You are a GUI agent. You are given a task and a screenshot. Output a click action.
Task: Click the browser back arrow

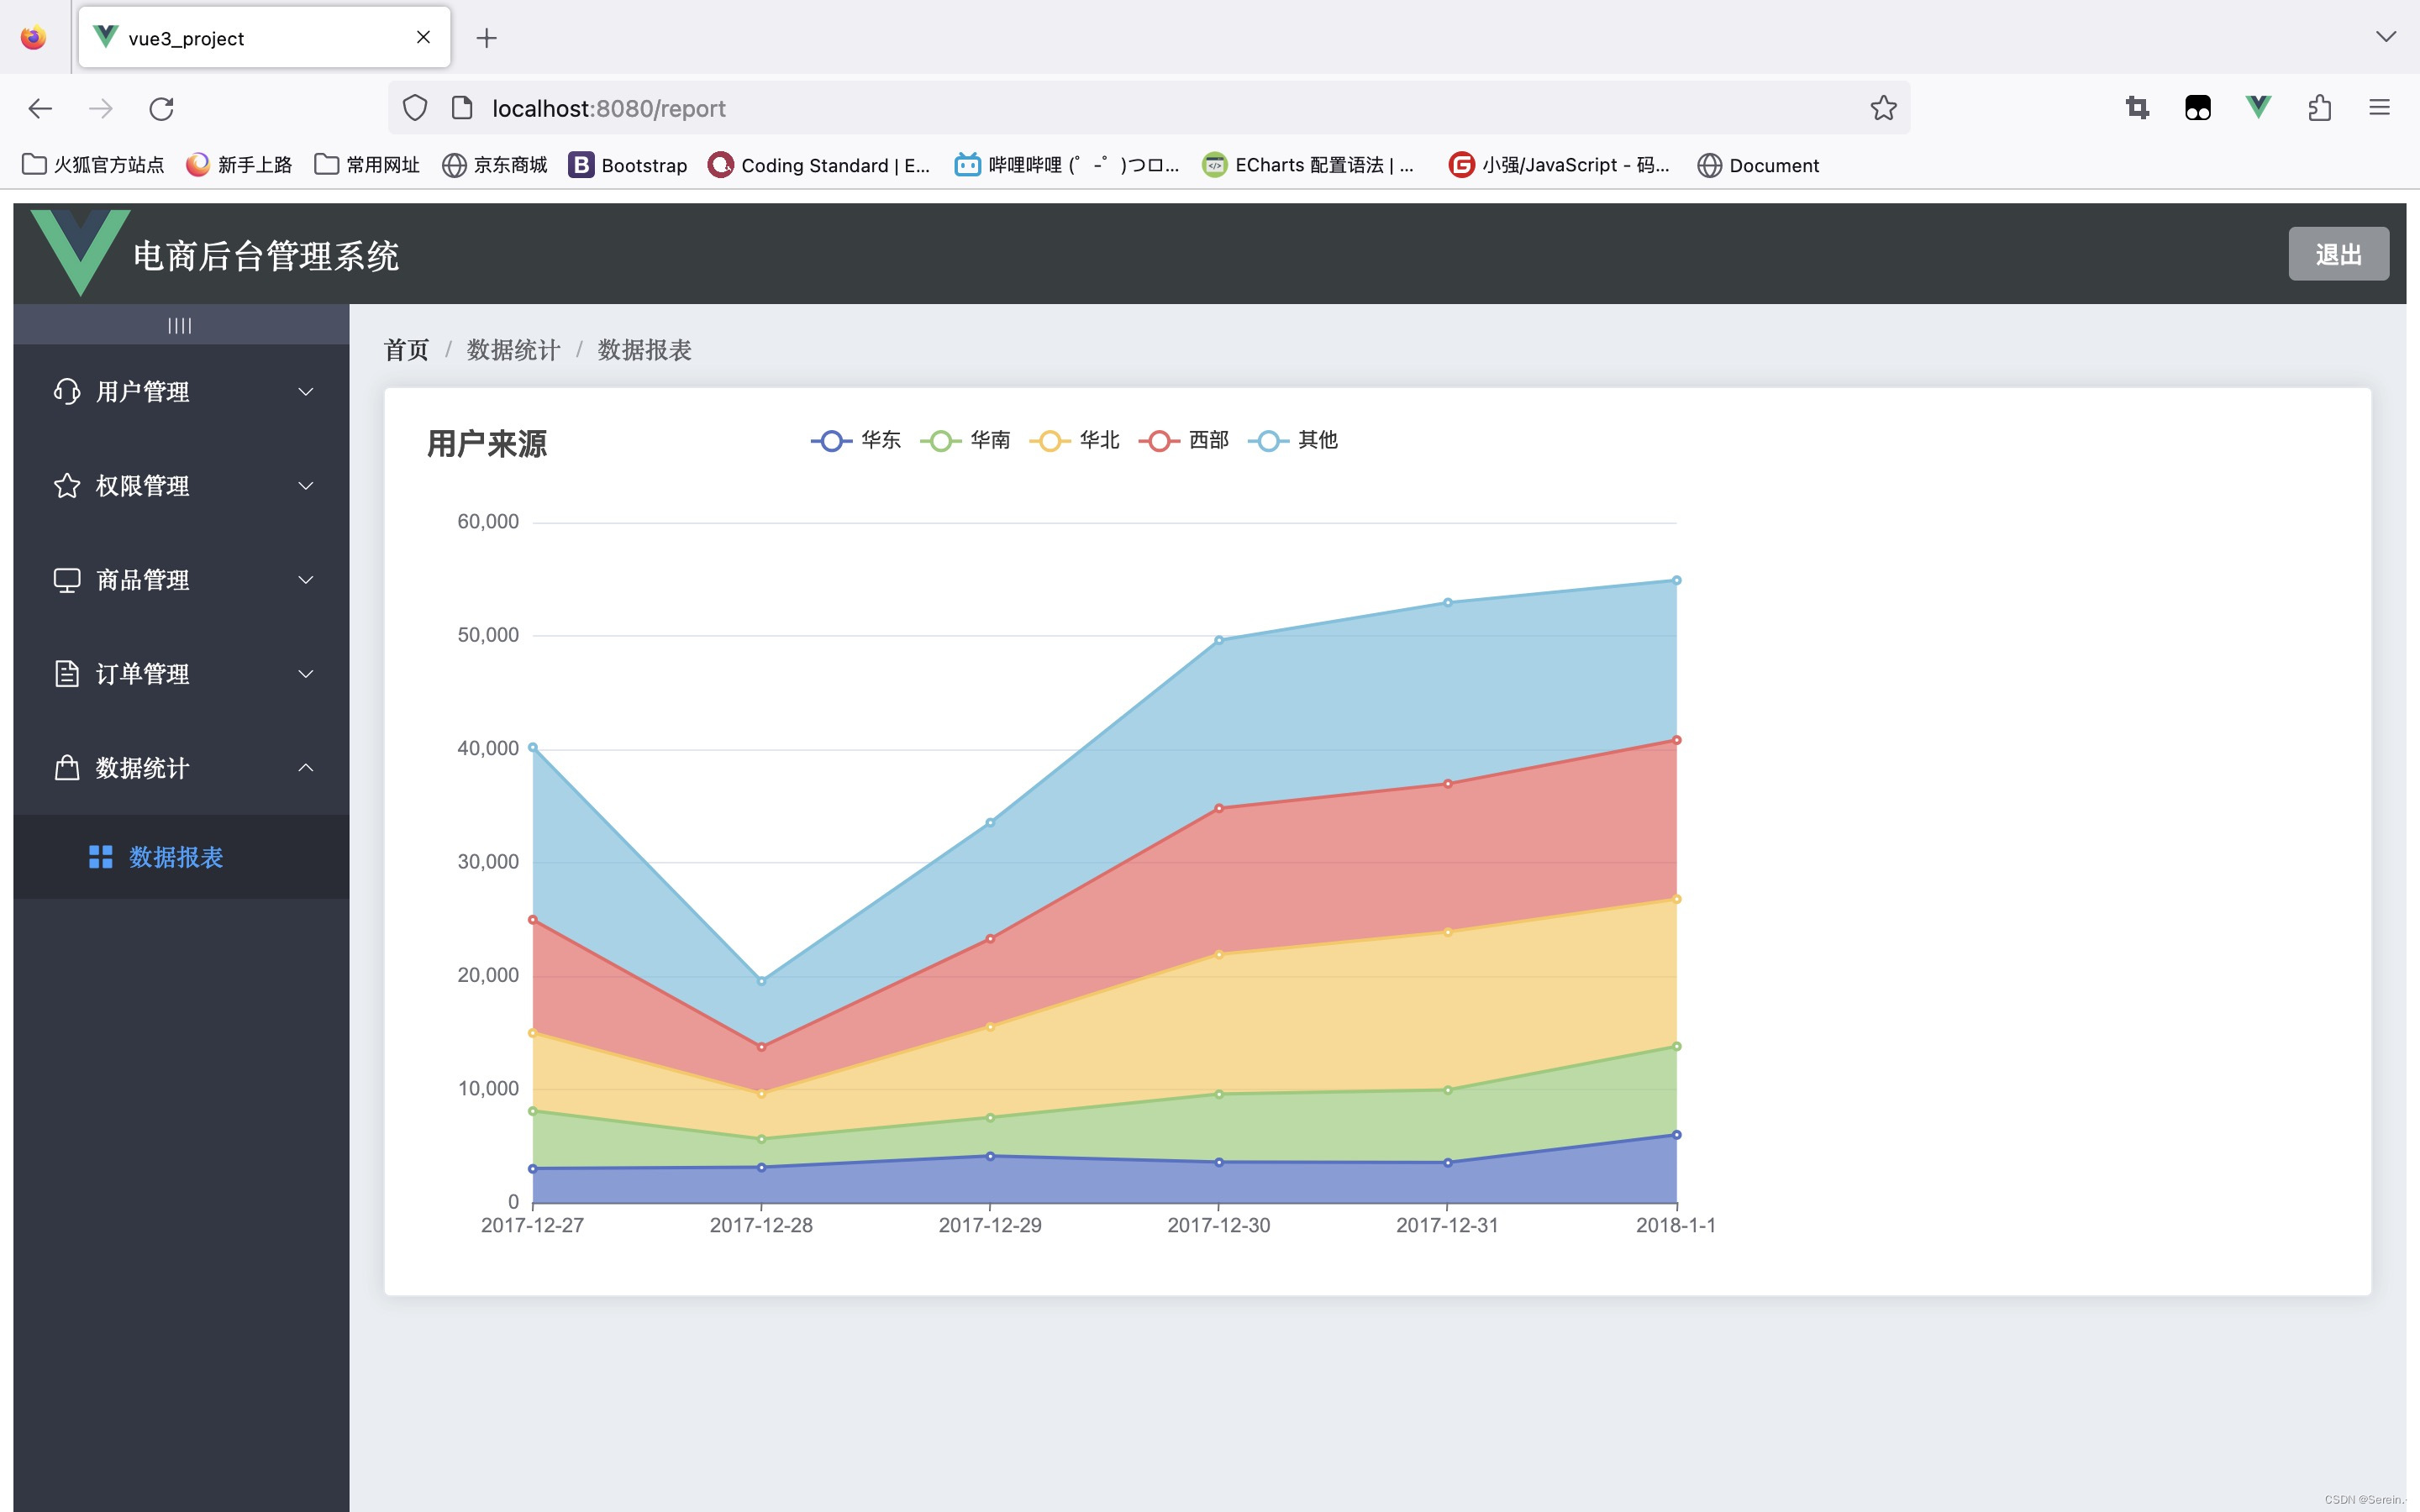coord(40,108)
